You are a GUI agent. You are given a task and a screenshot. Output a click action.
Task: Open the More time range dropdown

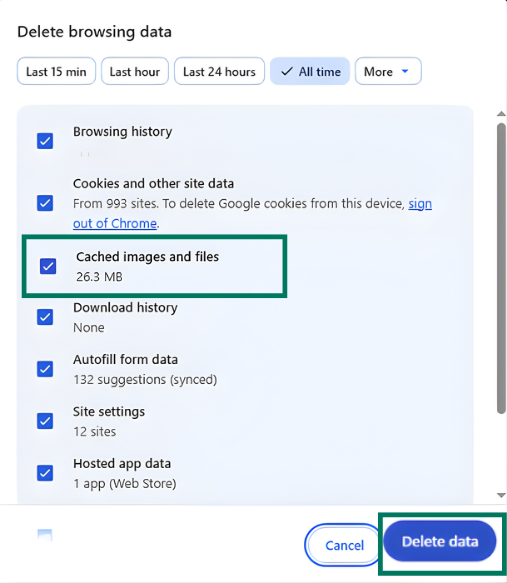tap(388, 71)
